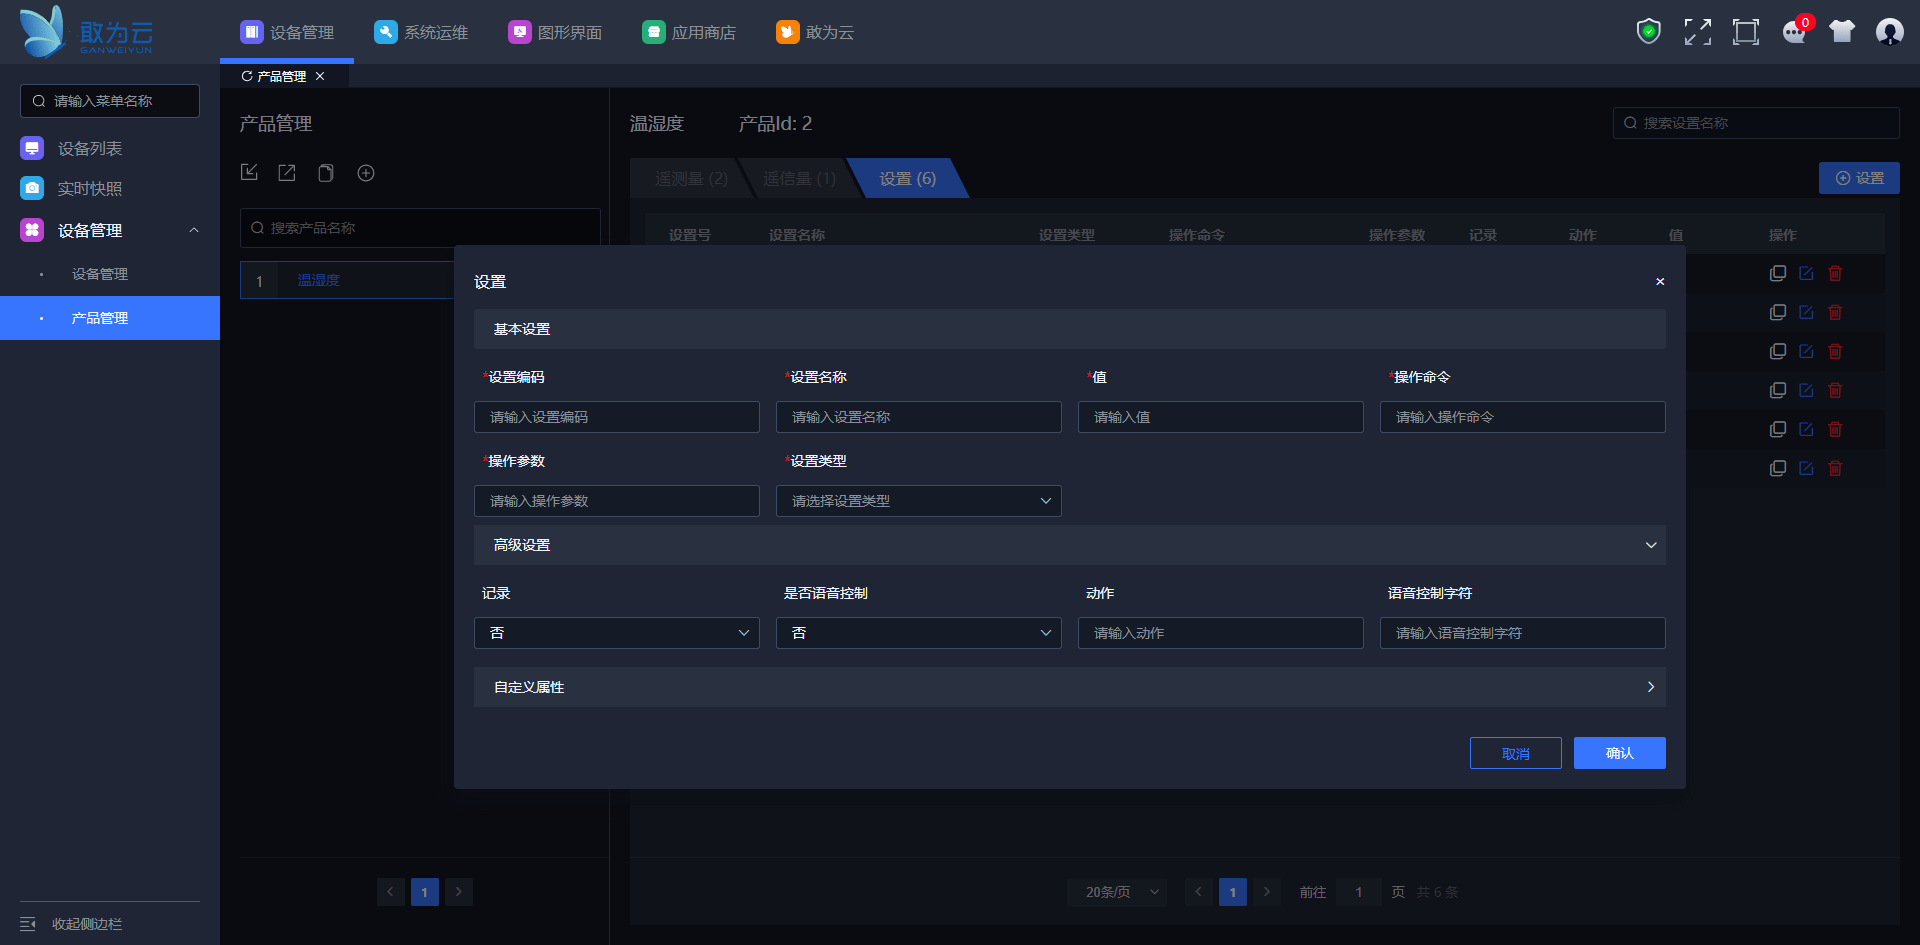Collapse the 设备管理 sidebar menu
Viewport: 1920px width, 945px height.
(194, 230)
